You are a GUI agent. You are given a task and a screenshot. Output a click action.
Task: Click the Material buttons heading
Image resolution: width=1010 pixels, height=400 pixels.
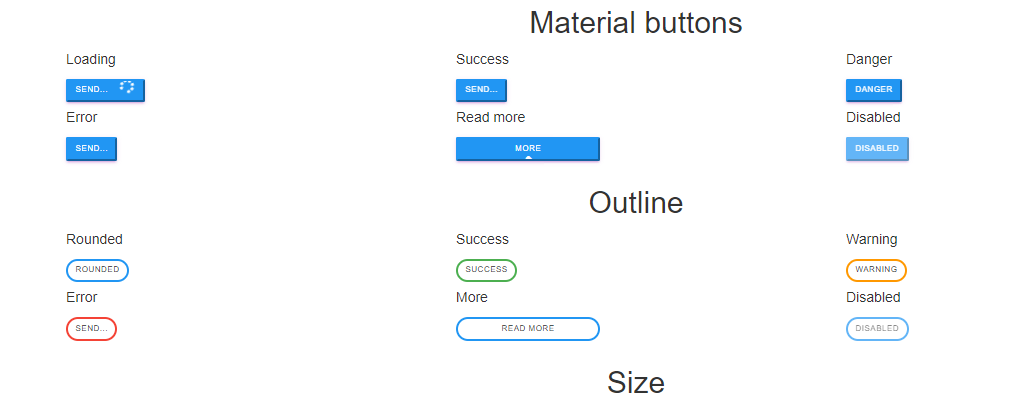click(636, 23)
